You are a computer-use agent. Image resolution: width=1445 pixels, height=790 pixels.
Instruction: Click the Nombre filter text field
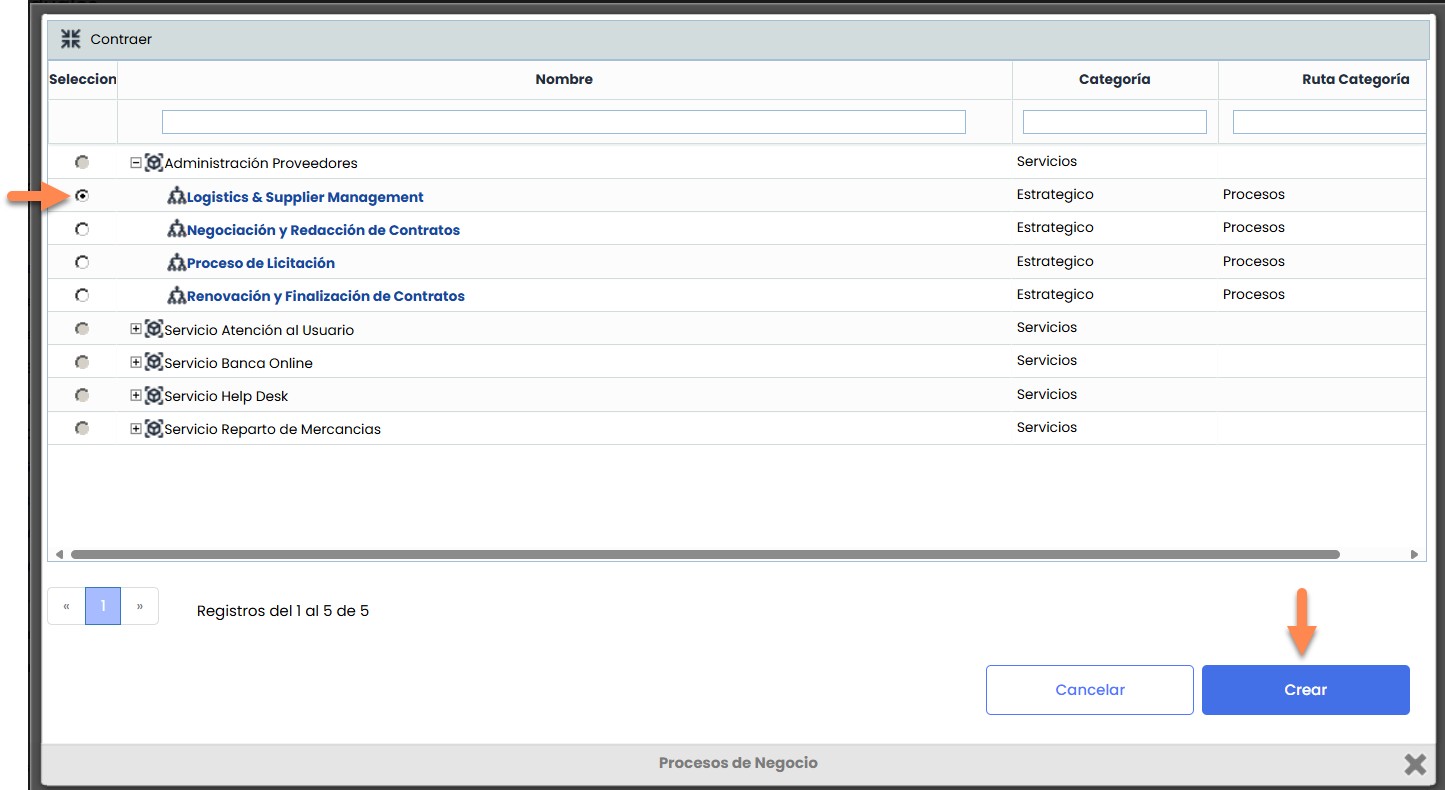(x=563, y=122)
